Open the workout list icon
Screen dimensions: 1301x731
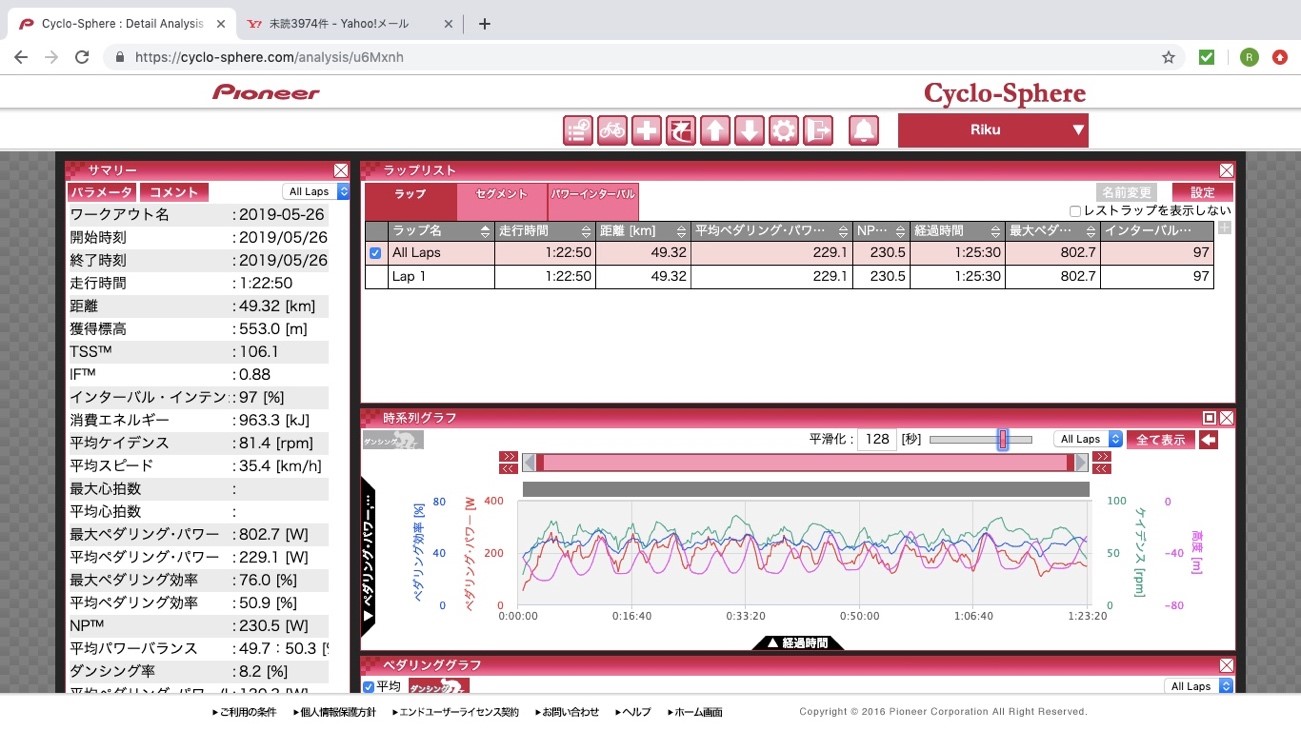point(578,131)
